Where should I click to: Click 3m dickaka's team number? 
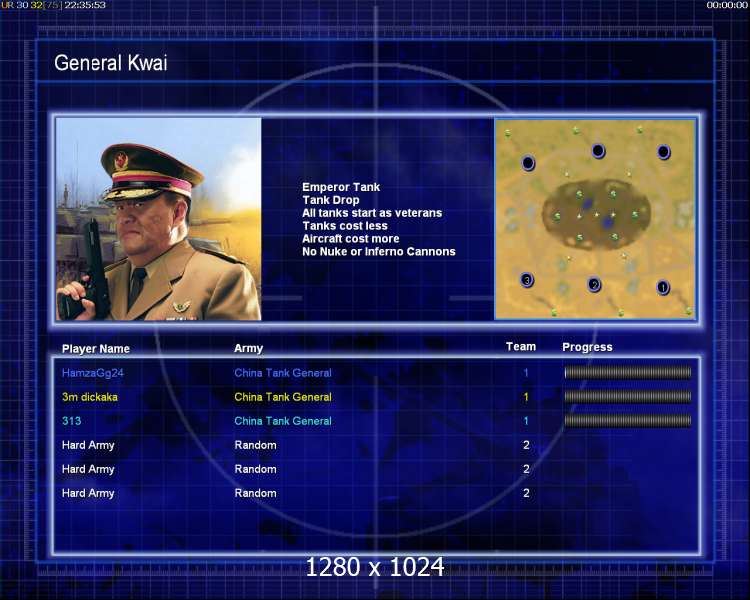(526, 397)
